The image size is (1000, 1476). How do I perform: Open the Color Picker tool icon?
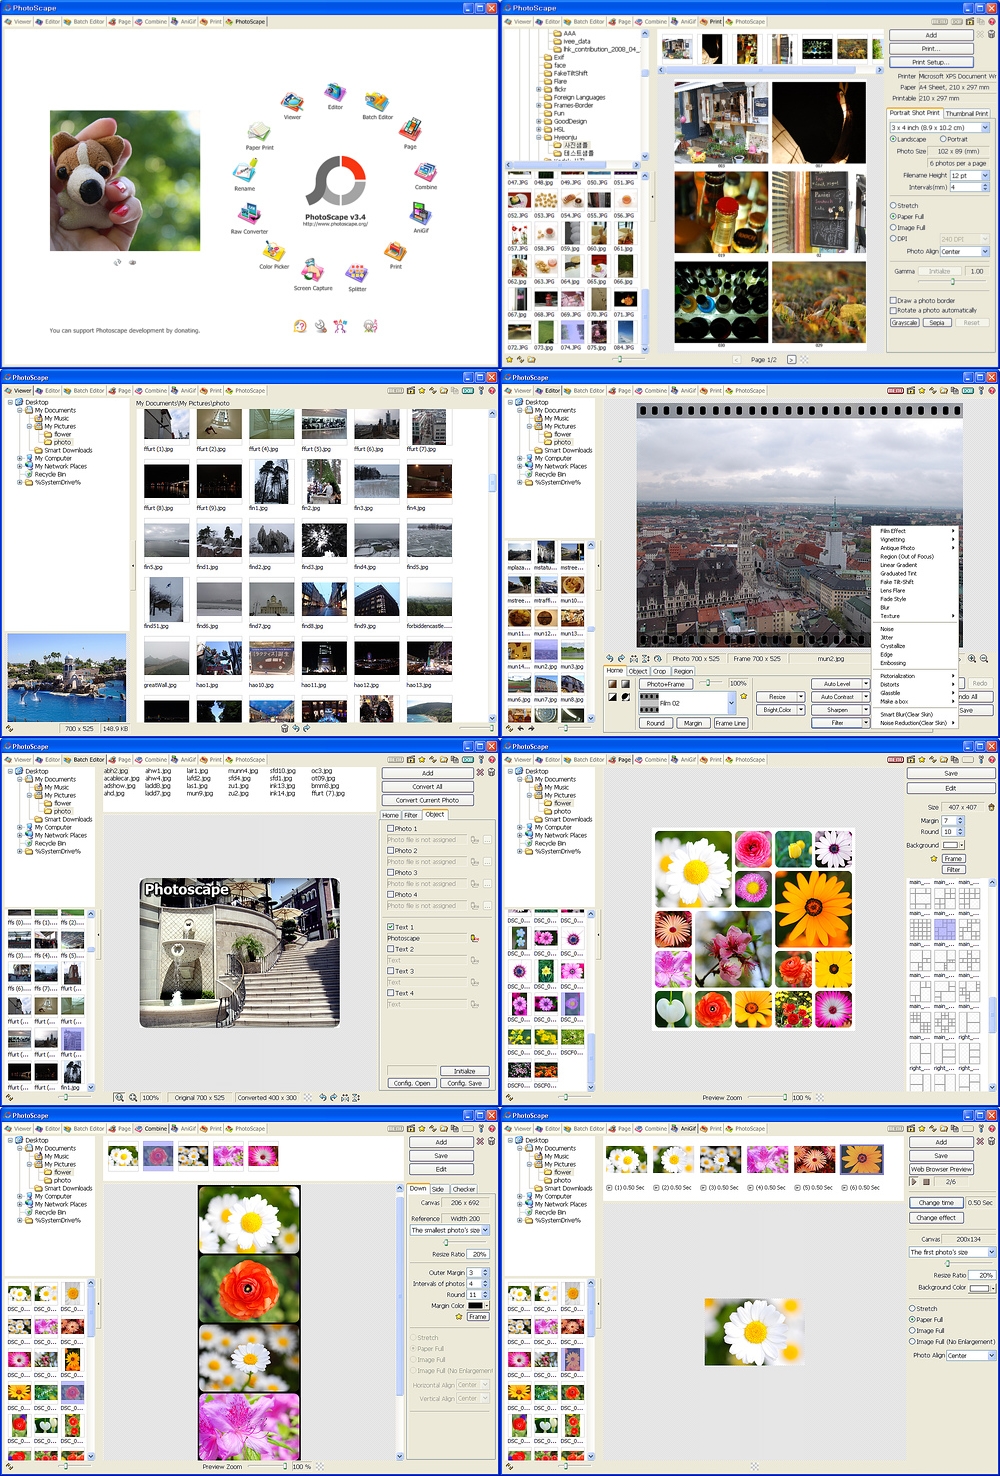(x=274, y=251)
